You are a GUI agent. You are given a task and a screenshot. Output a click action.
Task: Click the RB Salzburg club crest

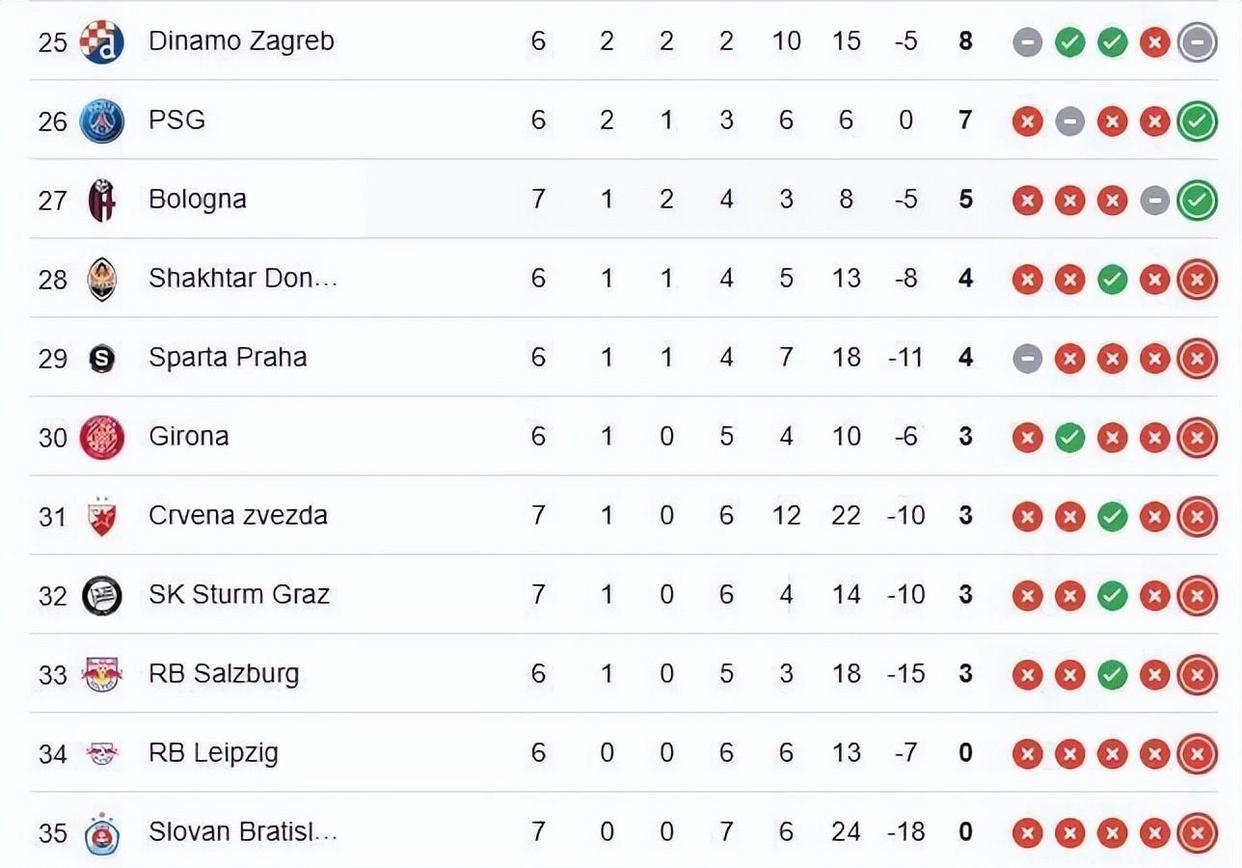[x=102, y=674]
